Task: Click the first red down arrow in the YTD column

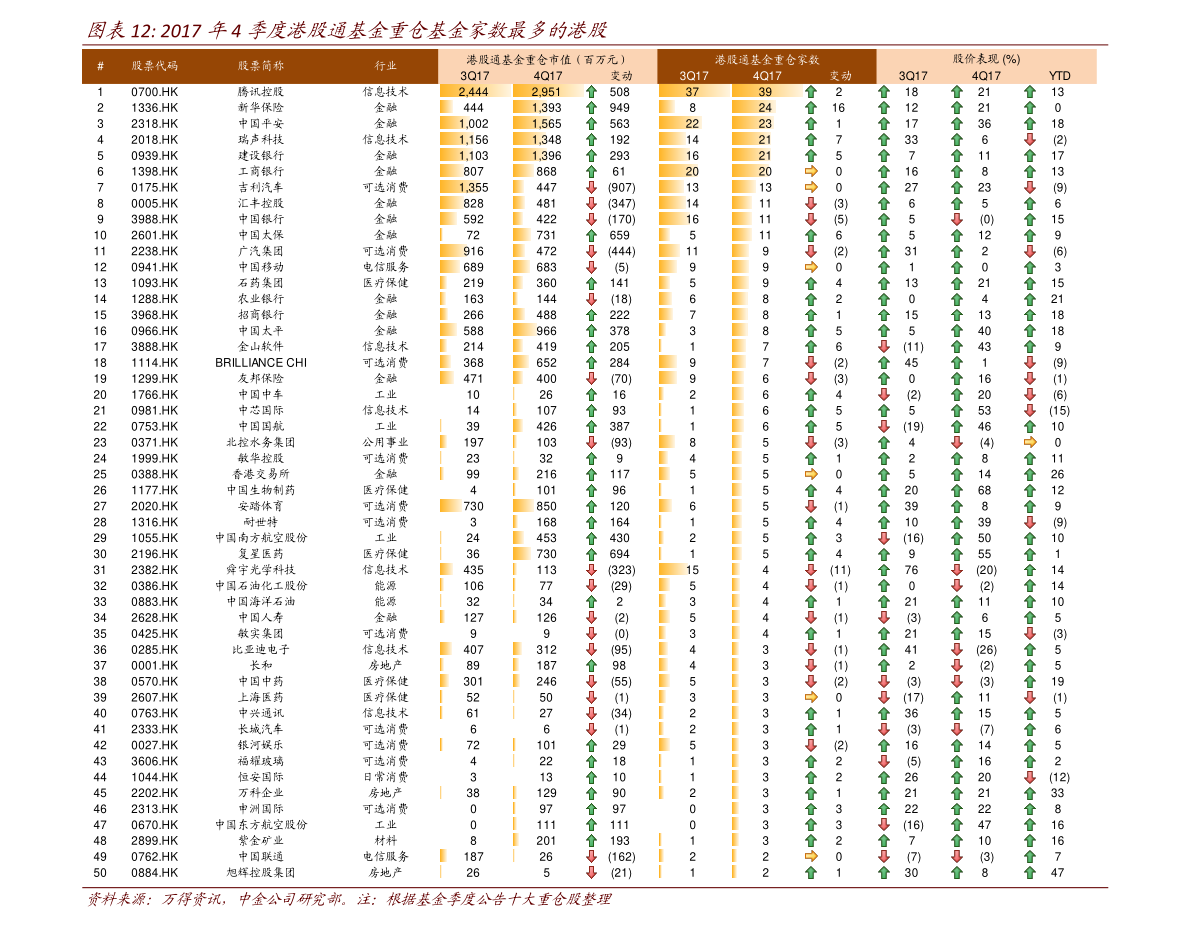Action: [1030, 139]
